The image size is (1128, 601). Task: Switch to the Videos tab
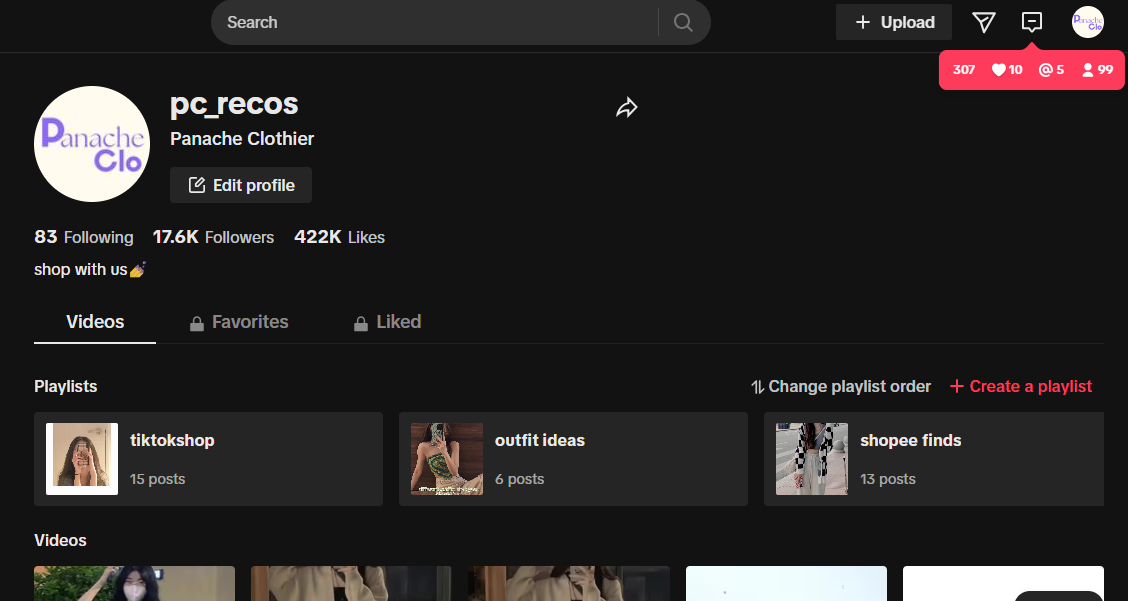point(95,322)
